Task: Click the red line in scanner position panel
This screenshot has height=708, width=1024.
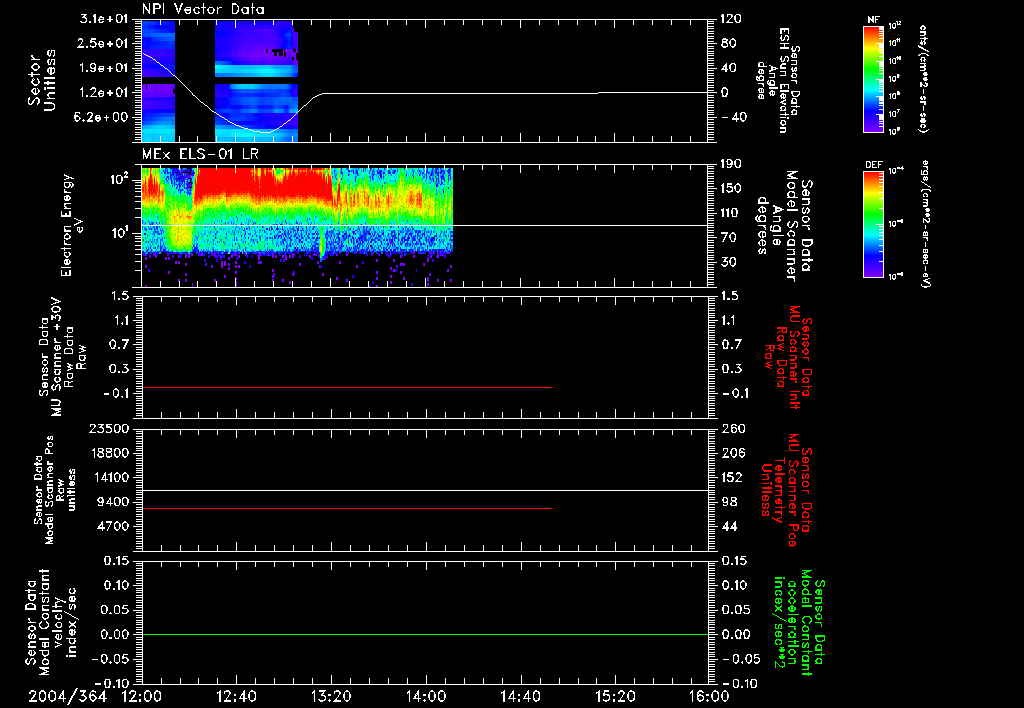Action: pyautogui.click(x=347, y=508)
